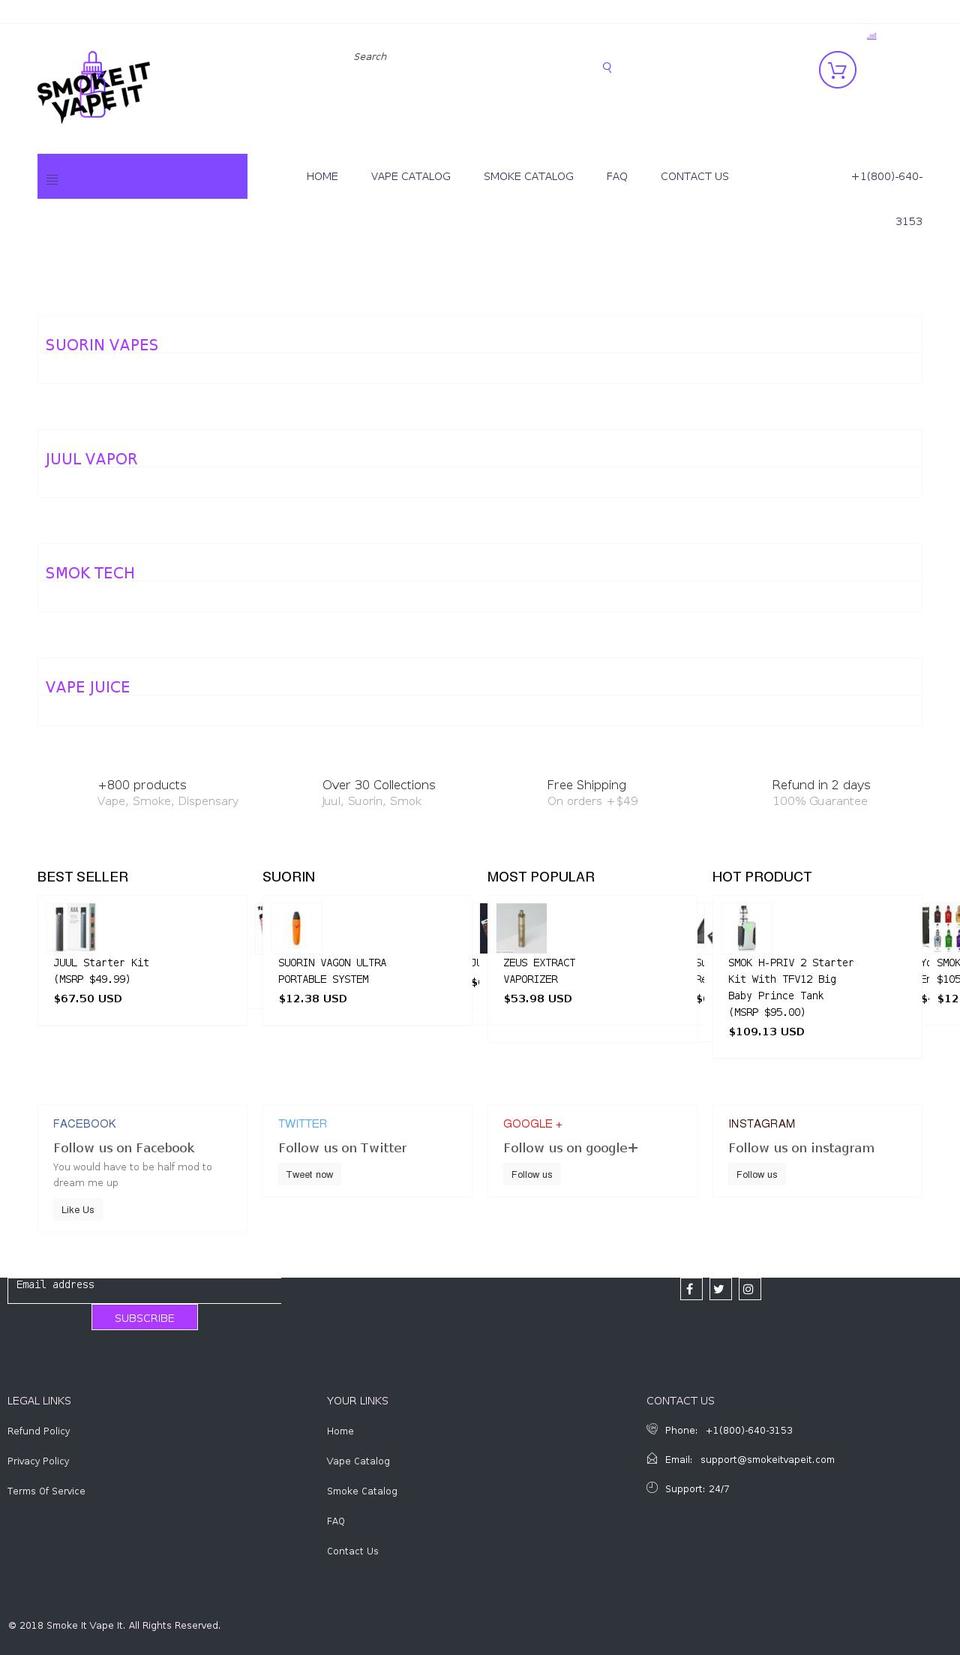960x1655 pixels.
Task: Open Contact Us link in footer
Action: (353, 1551)
